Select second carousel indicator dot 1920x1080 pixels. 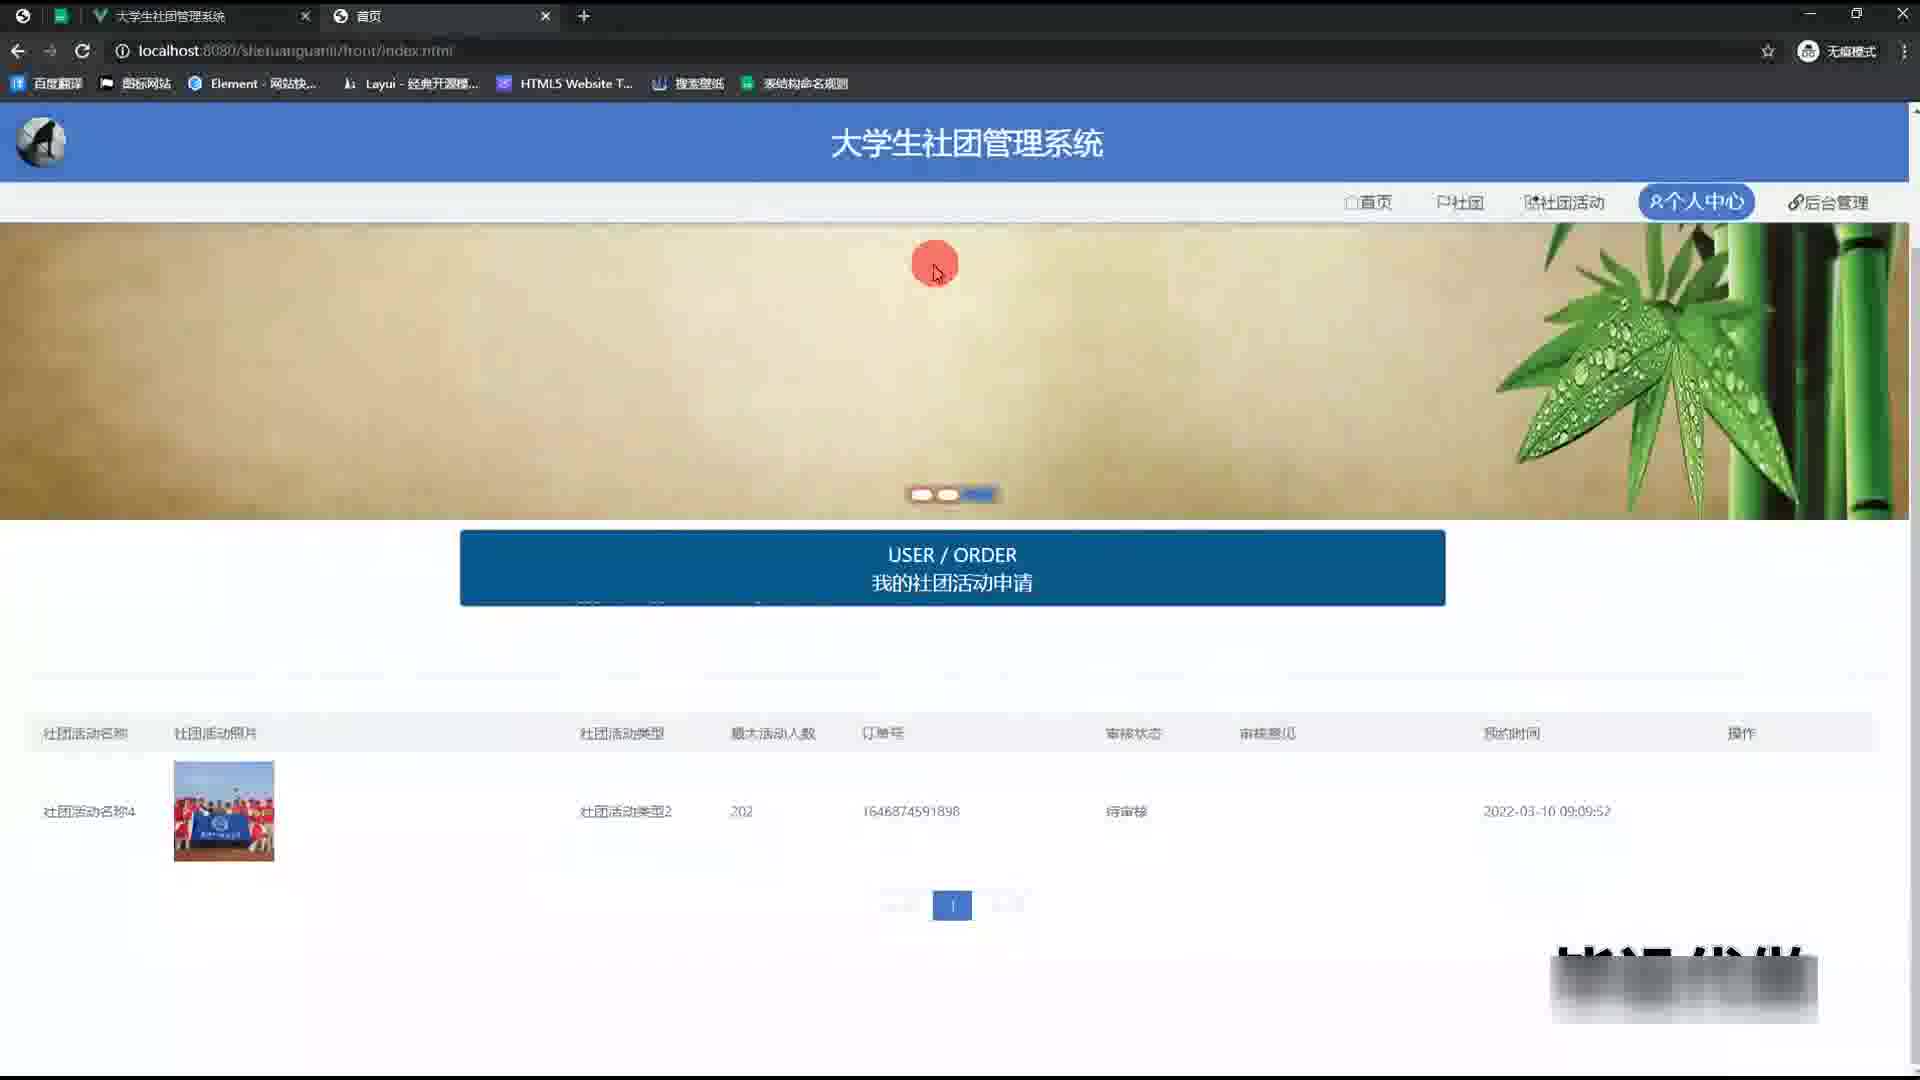(x=948, y=495)
